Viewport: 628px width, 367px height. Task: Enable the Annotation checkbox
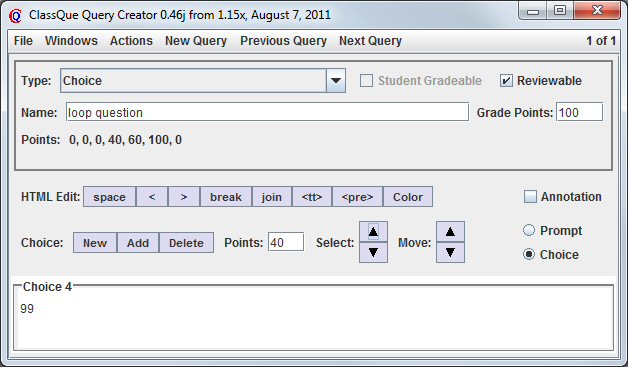coord(530,197)
